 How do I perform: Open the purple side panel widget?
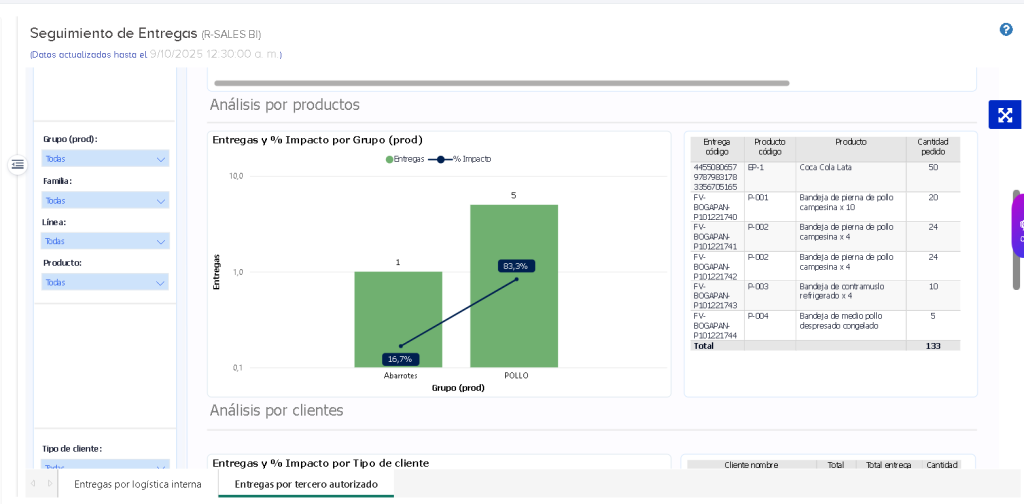click(x=1018, y=225)
